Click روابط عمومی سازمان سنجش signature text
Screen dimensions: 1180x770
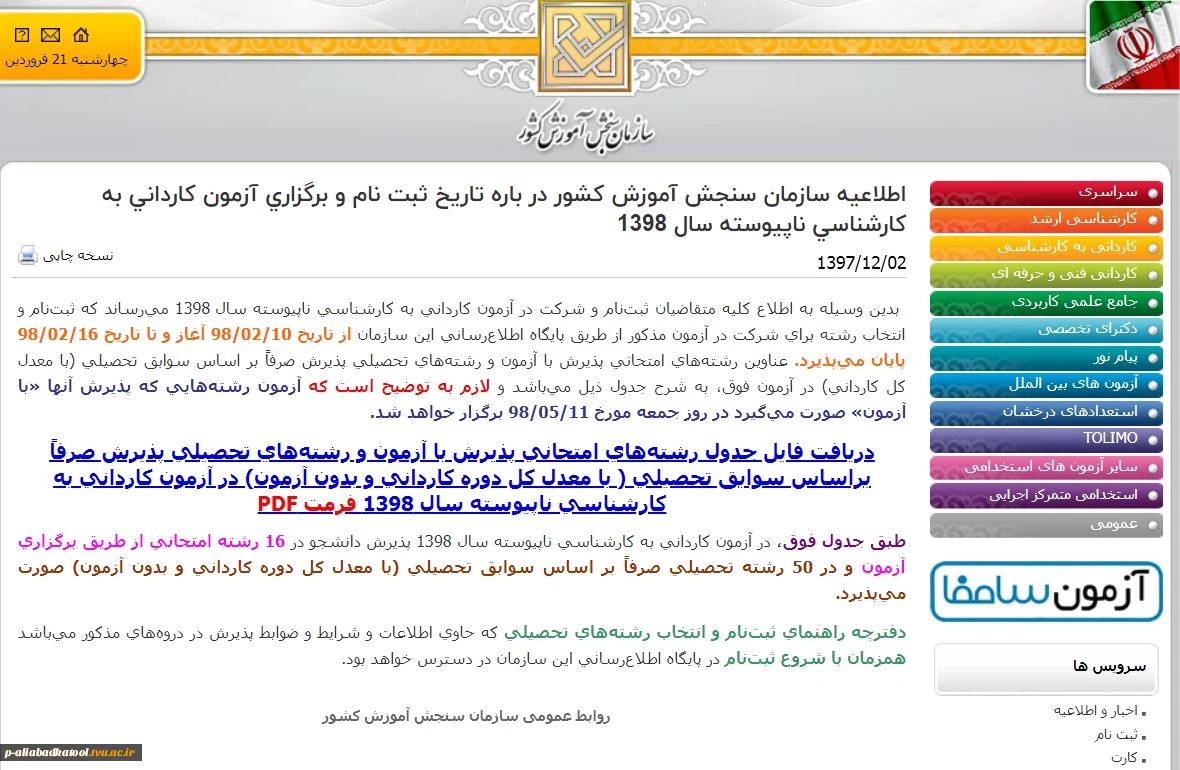point(466,716)
